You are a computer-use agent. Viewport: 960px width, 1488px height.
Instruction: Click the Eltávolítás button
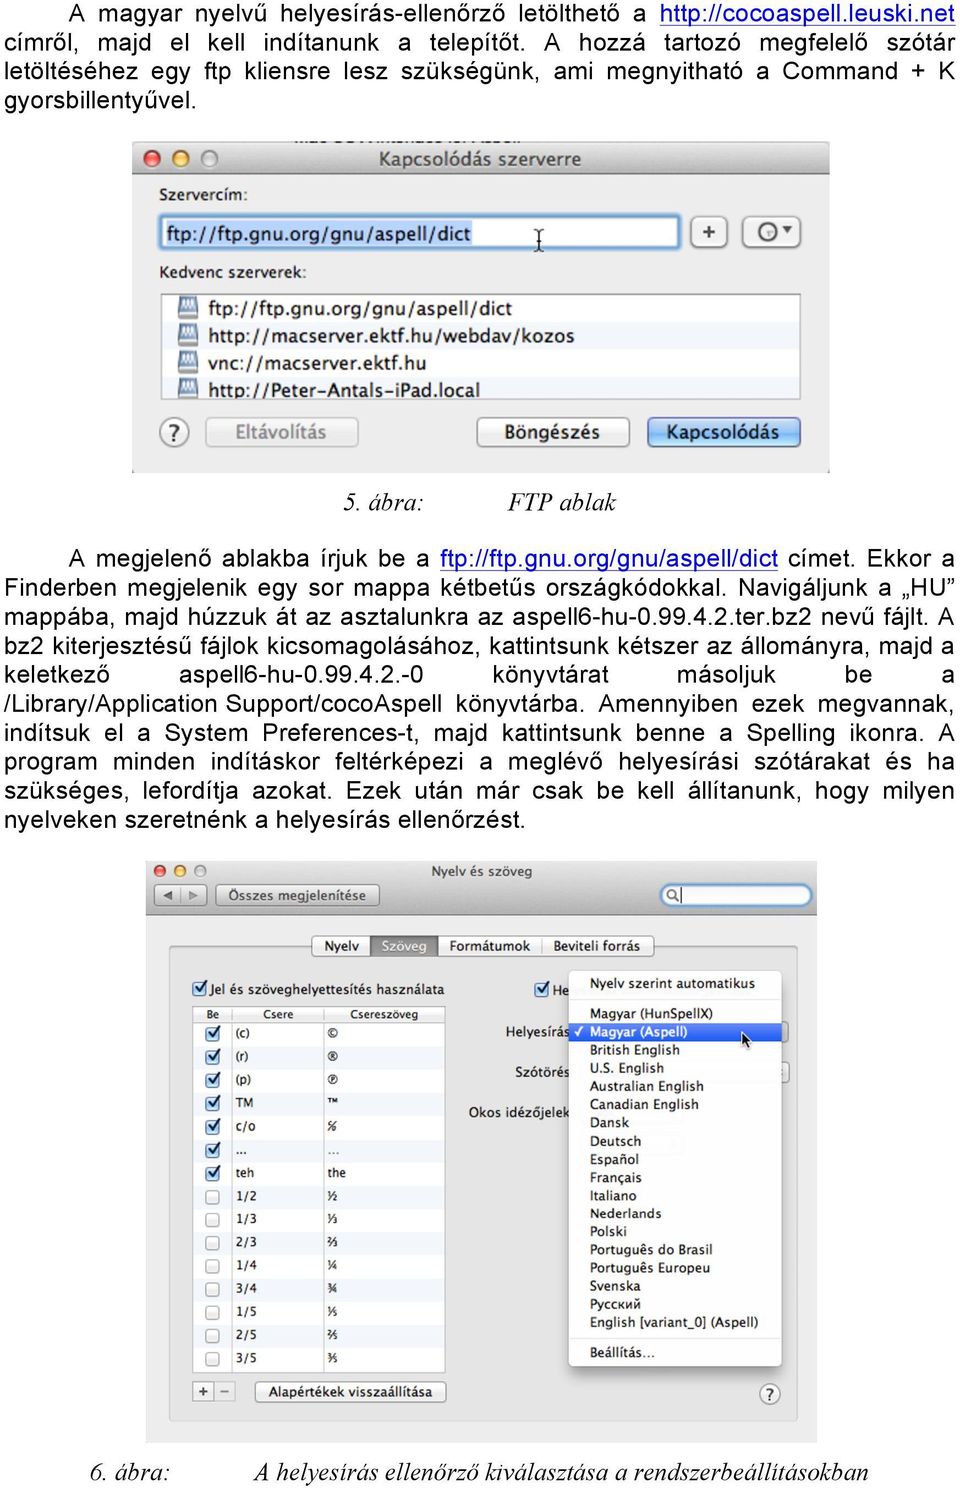(x=281, y=432)
